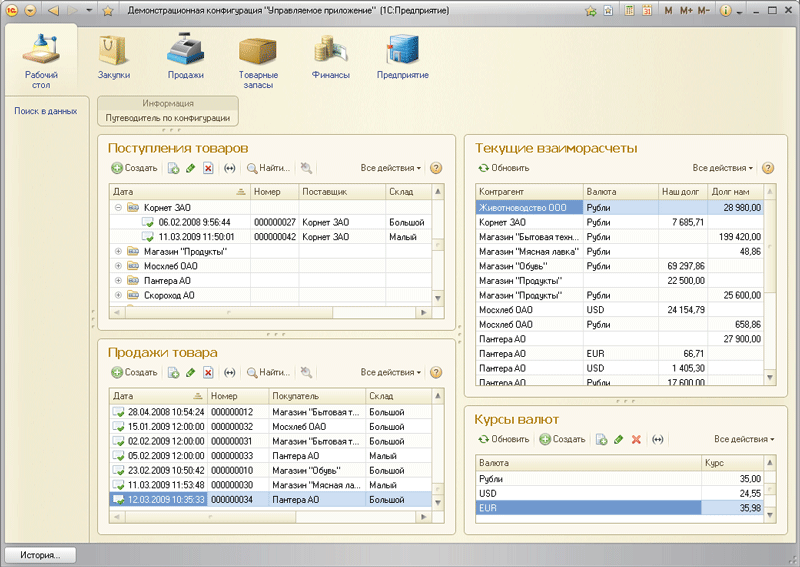This screenshot has height=567, width=800.
Task: Click the copy icon in Поступления товаров toolbar
Action: 173,169
